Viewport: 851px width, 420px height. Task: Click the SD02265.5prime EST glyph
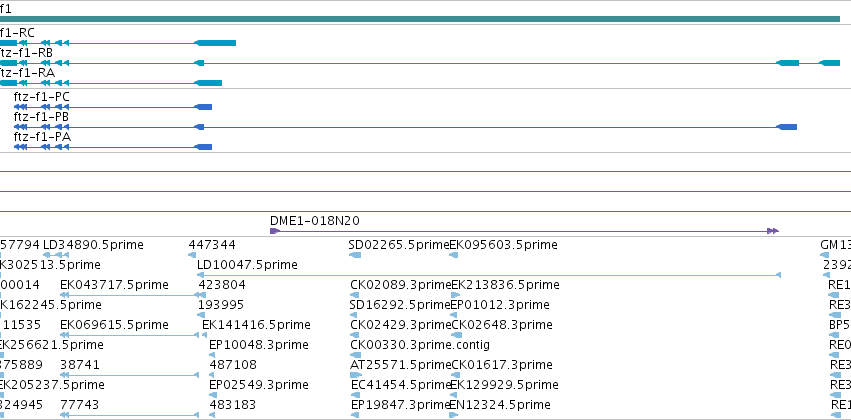pos(354,255)
